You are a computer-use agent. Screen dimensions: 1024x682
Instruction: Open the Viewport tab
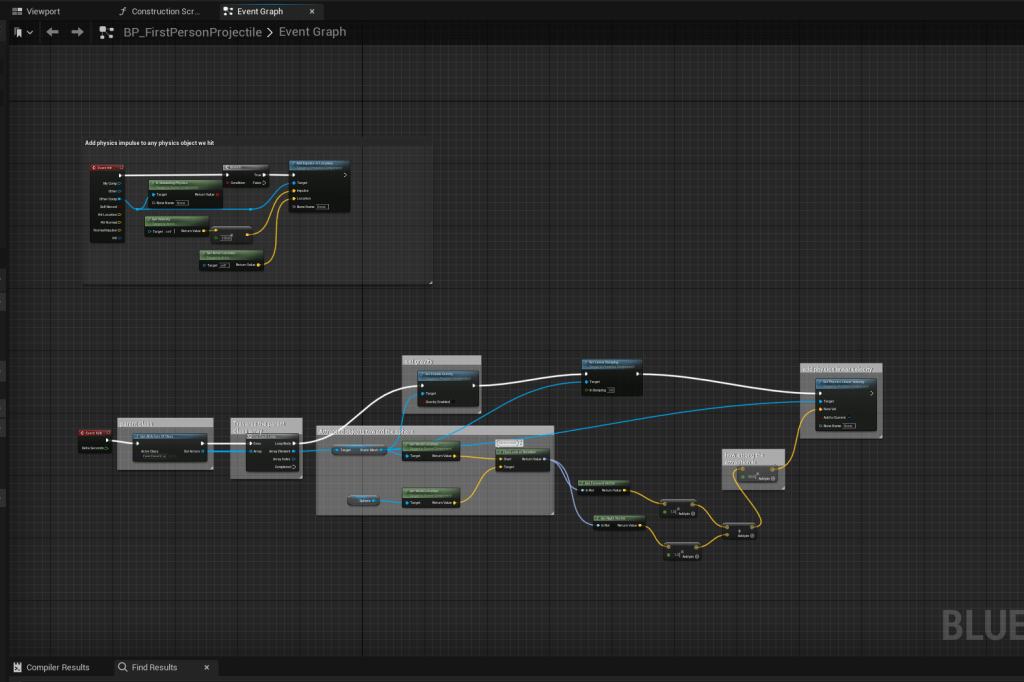pyautogui.click(x=42, y=11)
